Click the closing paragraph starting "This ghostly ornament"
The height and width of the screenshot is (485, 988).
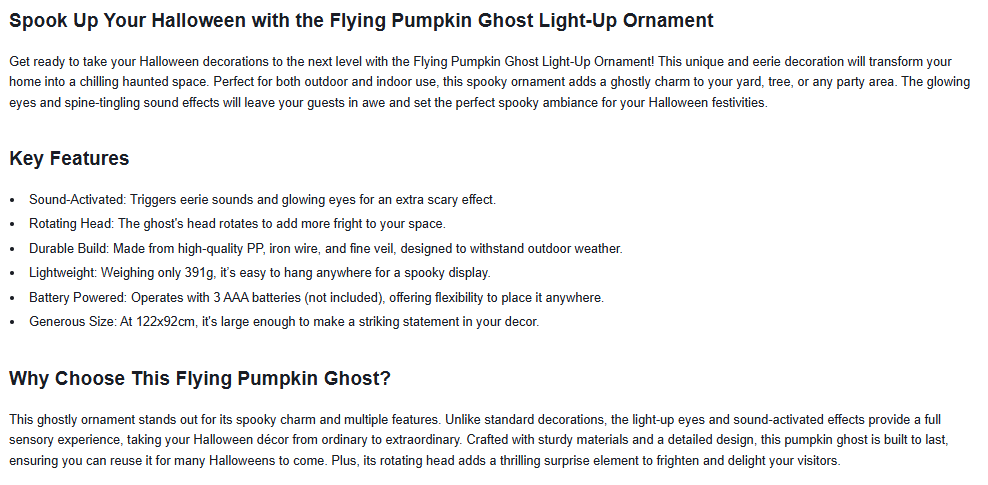(x=490, y=440)
